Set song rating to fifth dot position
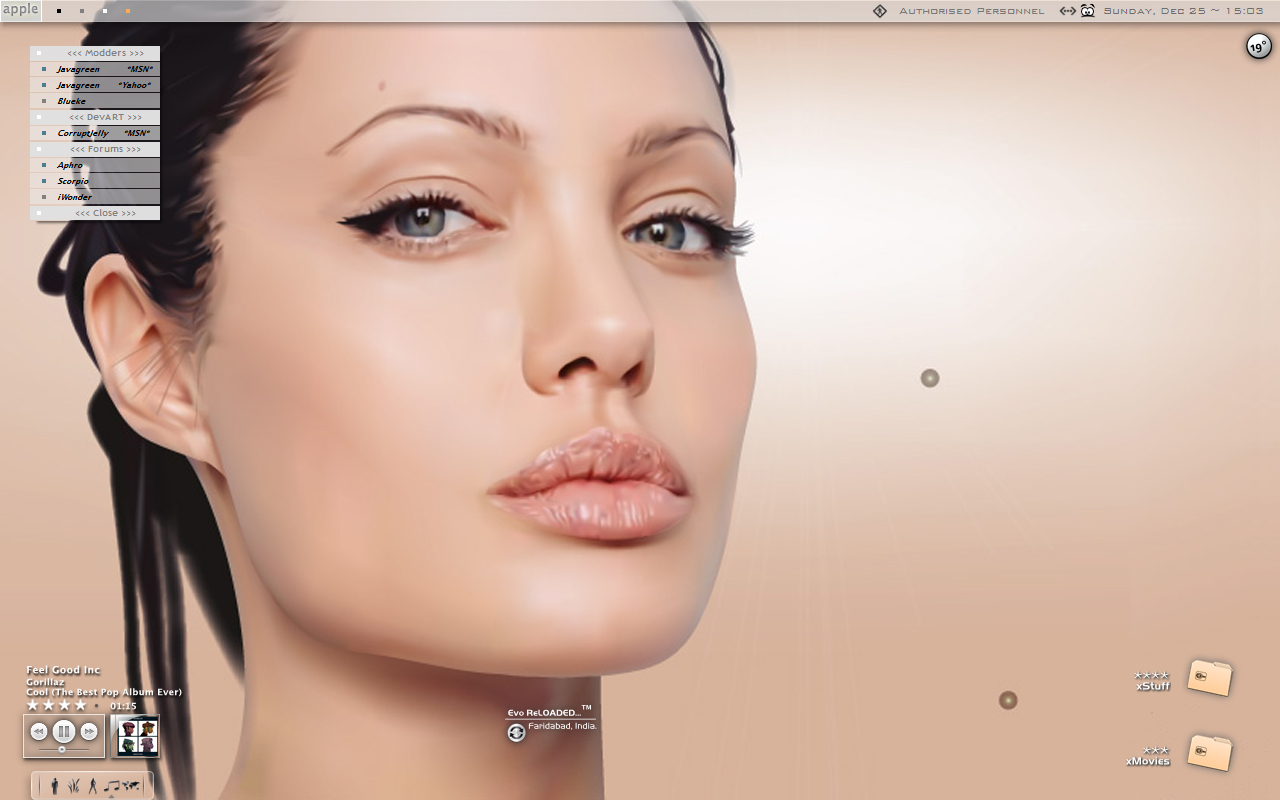 point(97,706)
